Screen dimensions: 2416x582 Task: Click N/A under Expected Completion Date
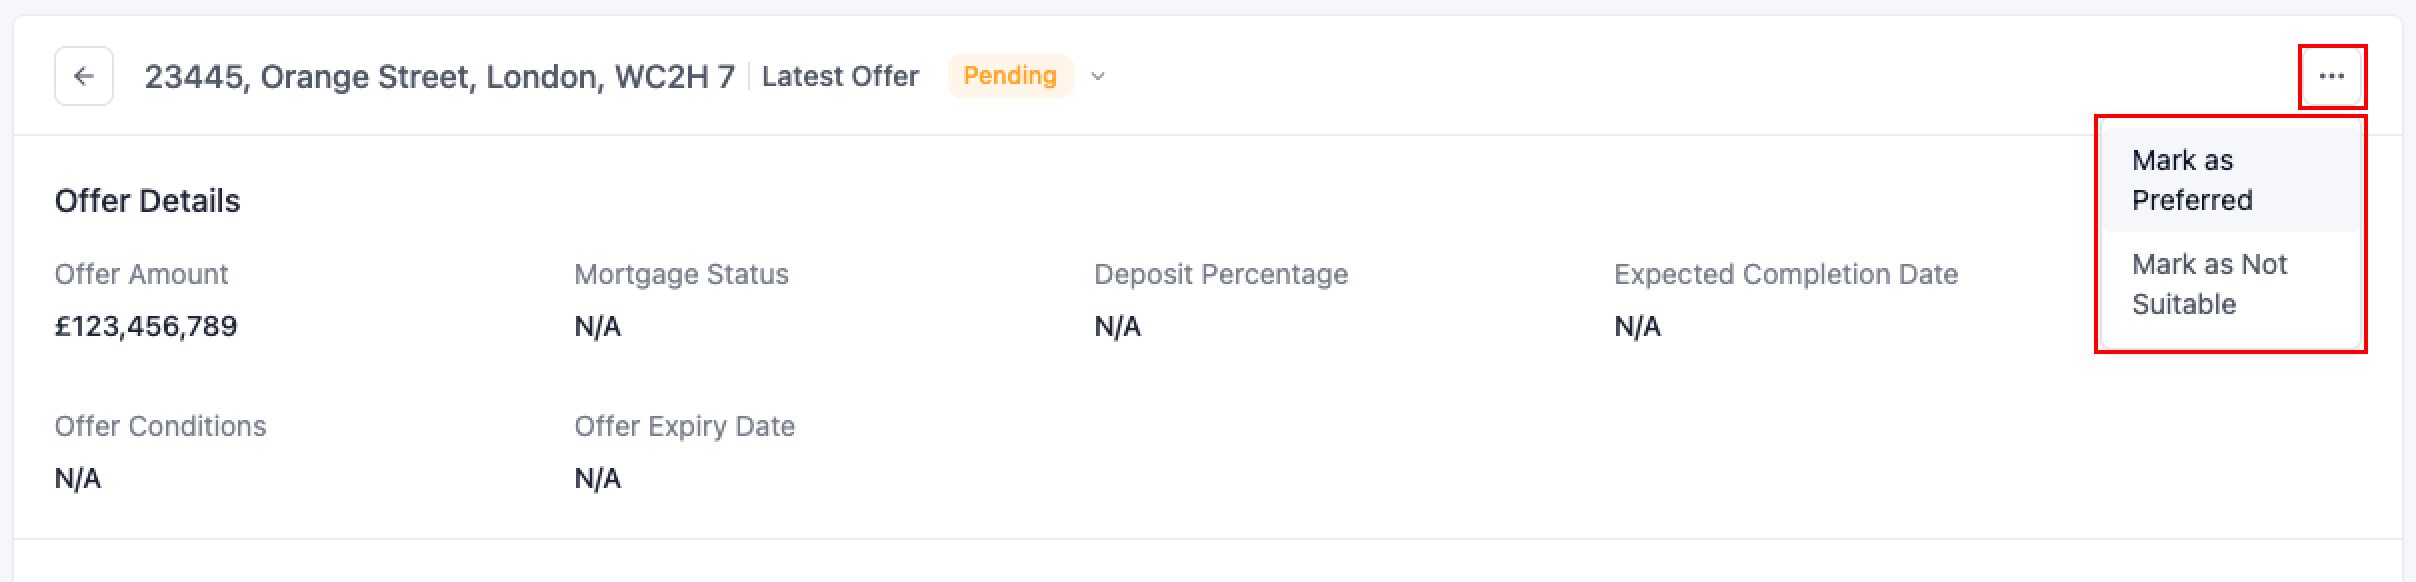pos(1638,326)
